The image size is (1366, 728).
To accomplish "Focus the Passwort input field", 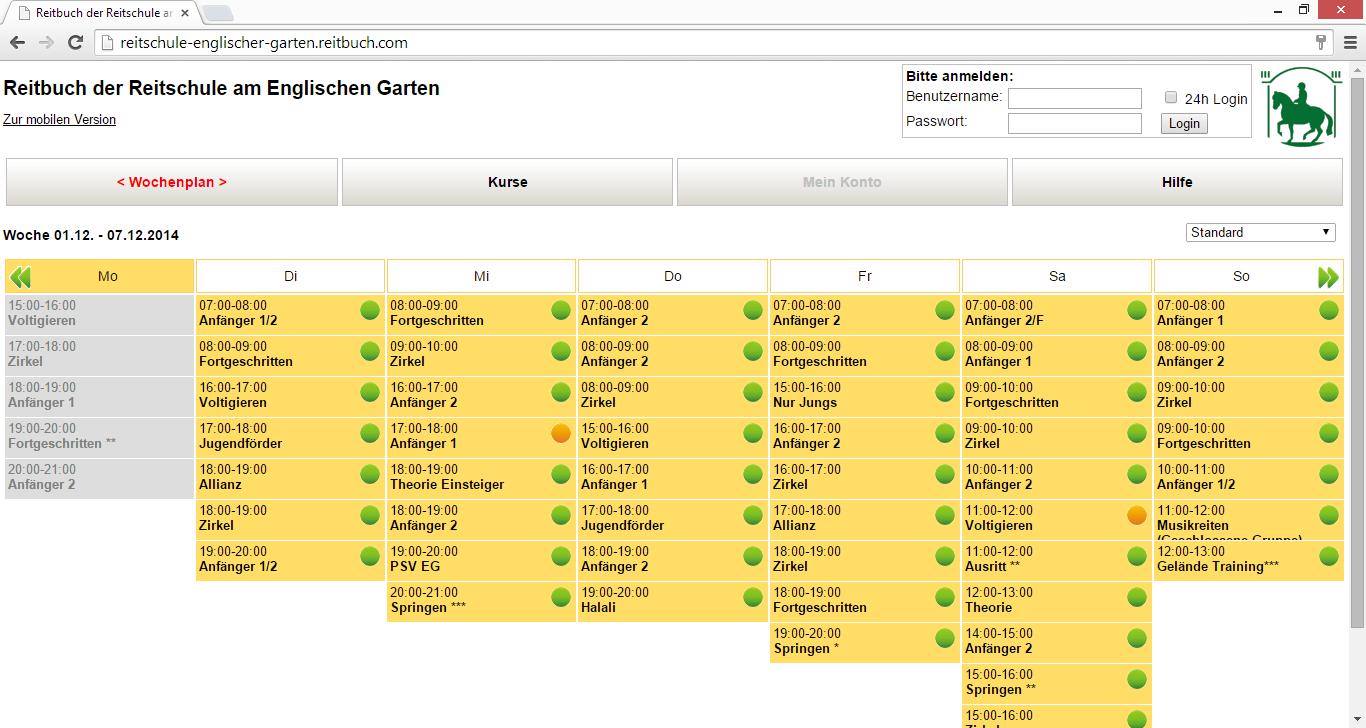I will point(1074,123).
